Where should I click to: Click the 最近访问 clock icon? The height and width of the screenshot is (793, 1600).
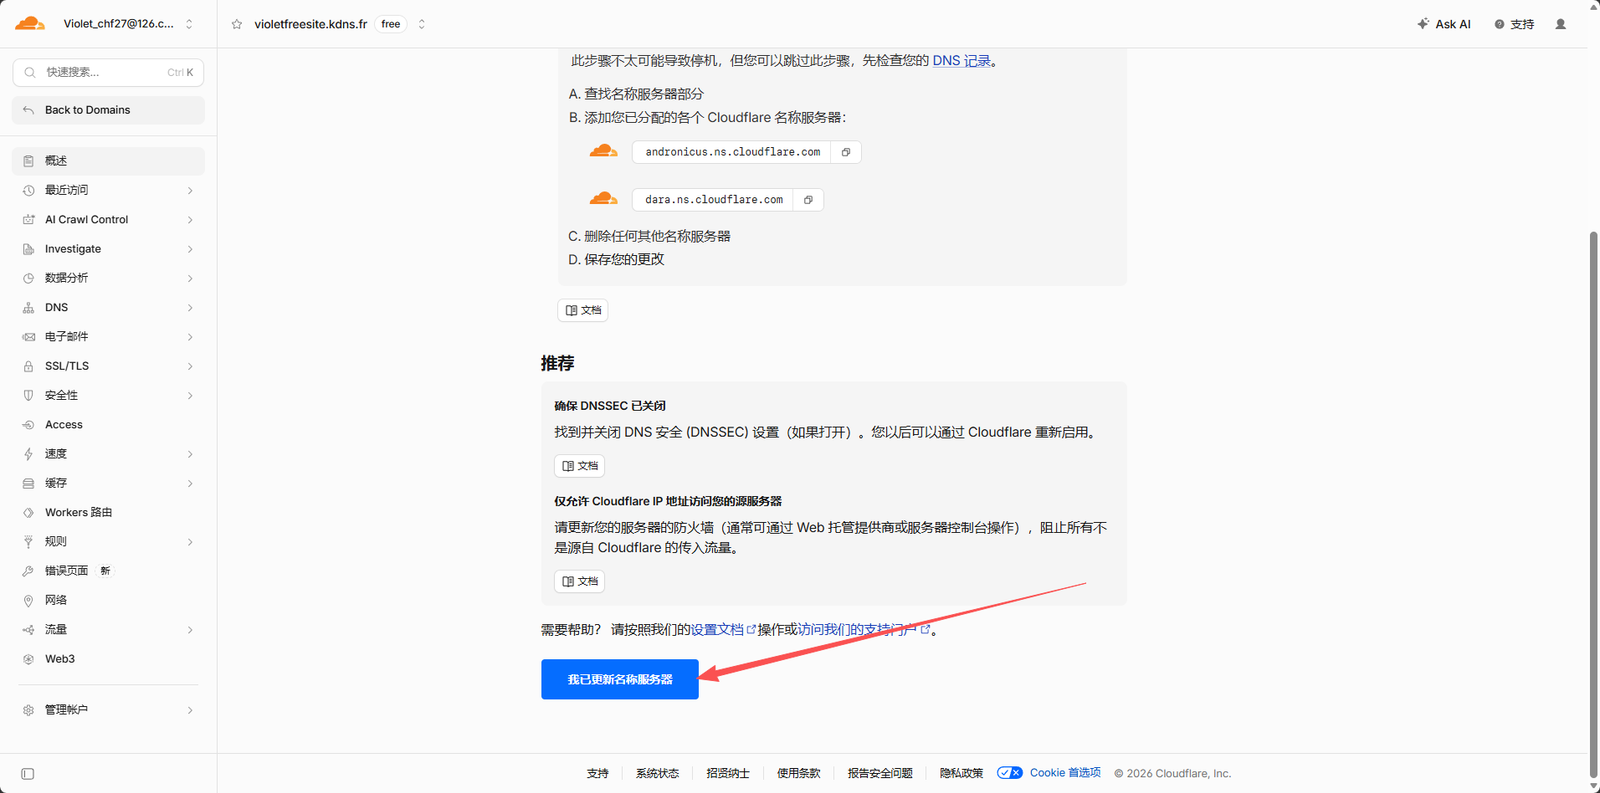(28, 190)
